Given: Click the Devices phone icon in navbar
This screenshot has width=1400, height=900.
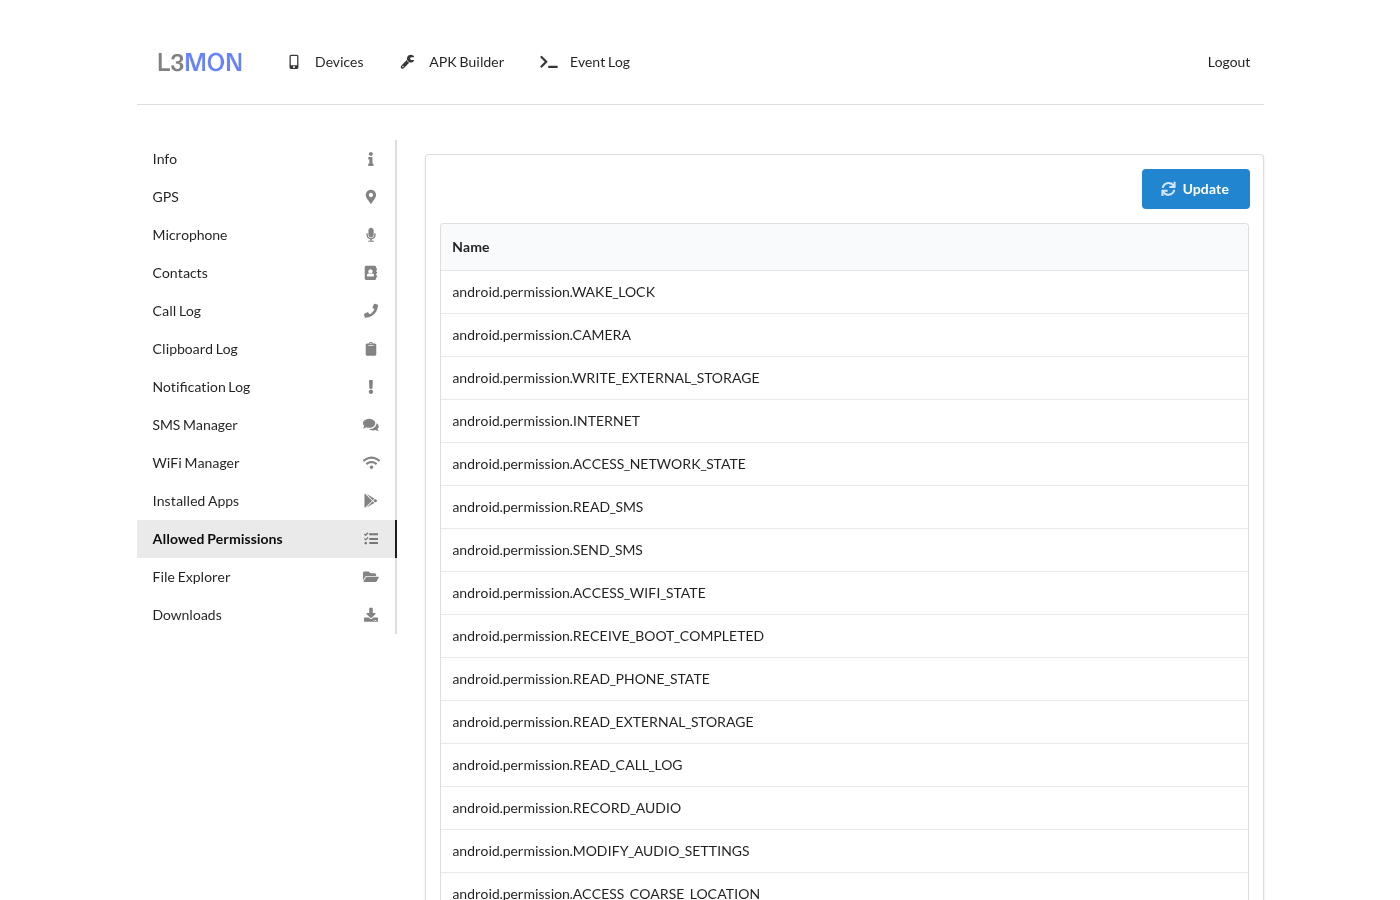Looking at the screenshot, I should point(294,62).
